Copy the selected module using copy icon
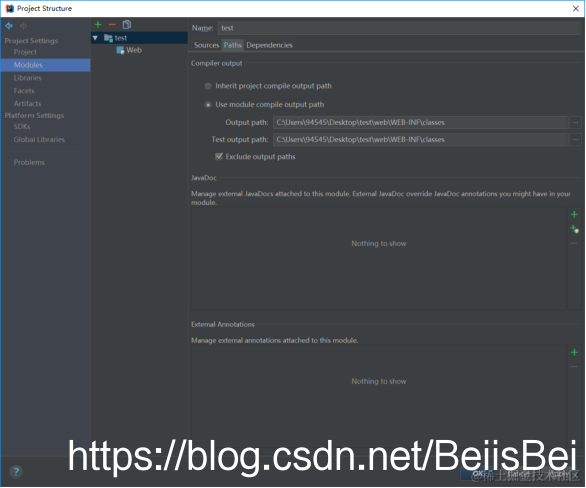The height and width of the screenshot is (488, 586). click(x=127, y=25)
